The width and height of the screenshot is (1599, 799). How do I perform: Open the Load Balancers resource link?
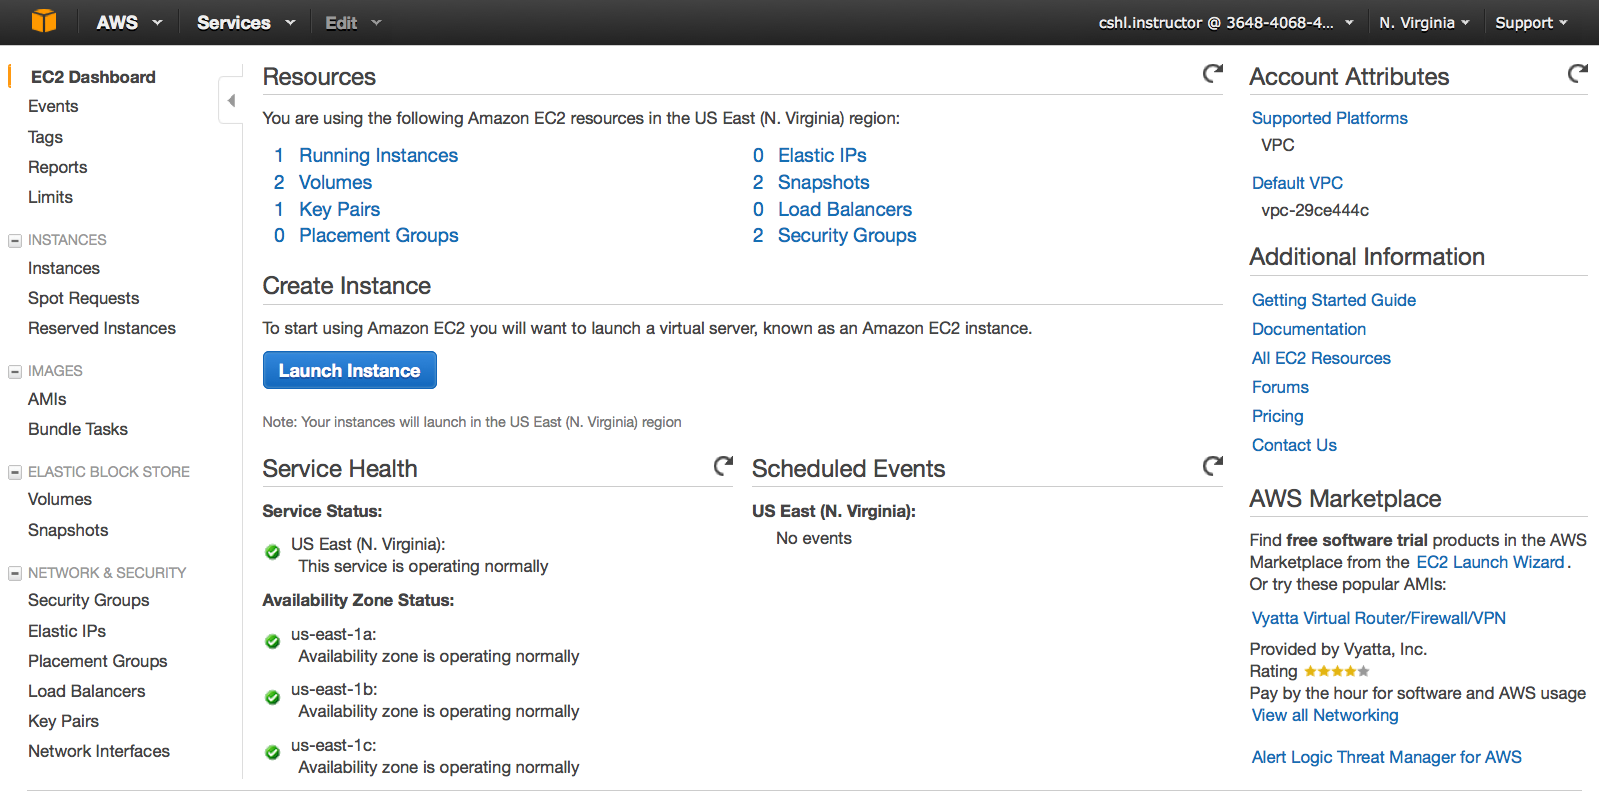[845, 209]
